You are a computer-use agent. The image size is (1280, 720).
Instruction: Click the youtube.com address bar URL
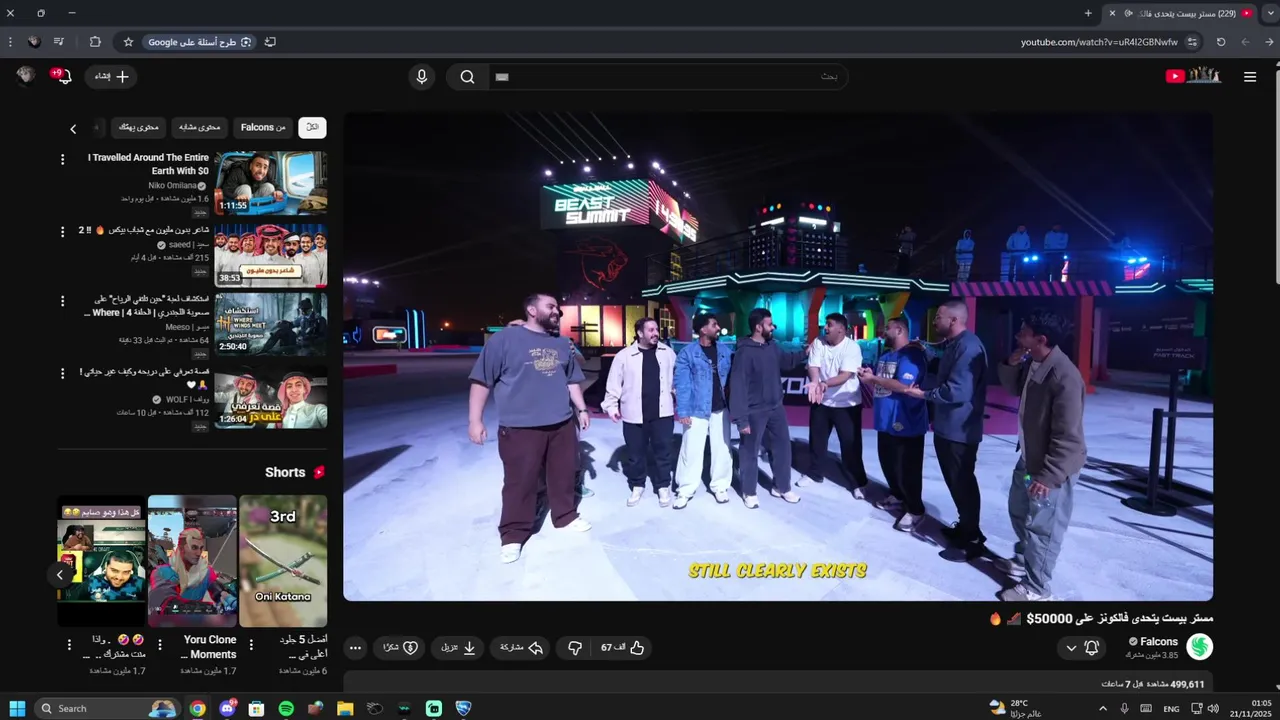click(x=1099, y=42)
